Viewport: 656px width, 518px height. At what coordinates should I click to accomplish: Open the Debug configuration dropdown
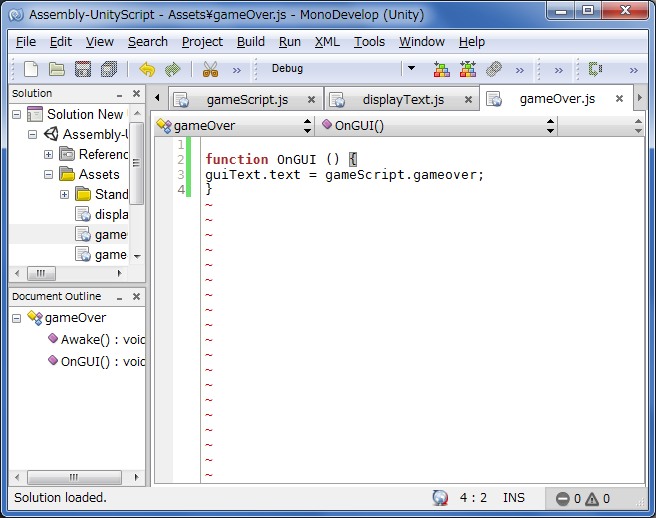click(410, 69)
